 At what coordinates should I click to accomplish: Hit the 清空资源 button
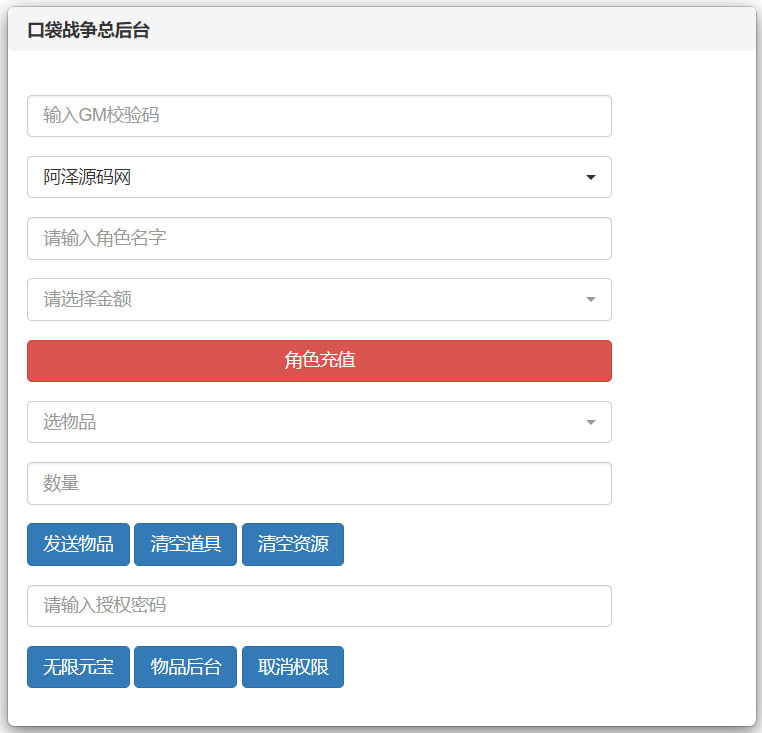pyautogui.click(x=292, y=545)
